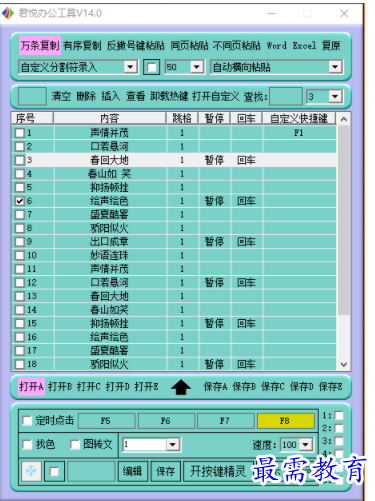Switch to Word mode

[276, 45]
